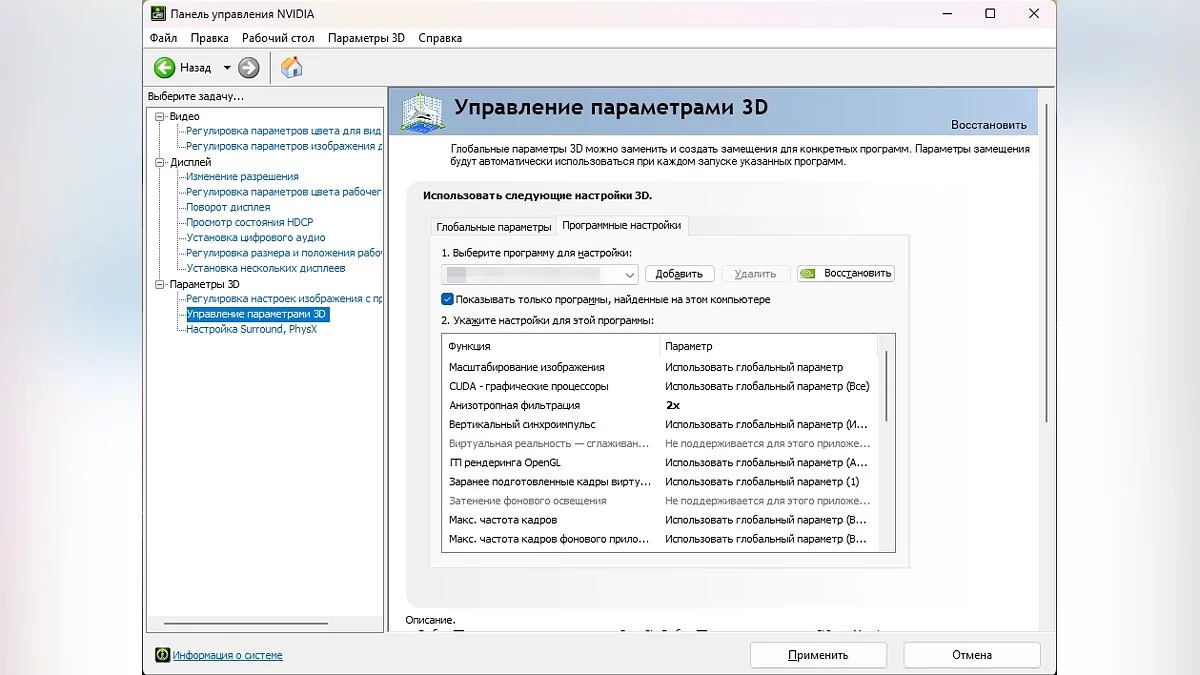Uncheck 'Показывать только программы' checkbox

point(447,299)
